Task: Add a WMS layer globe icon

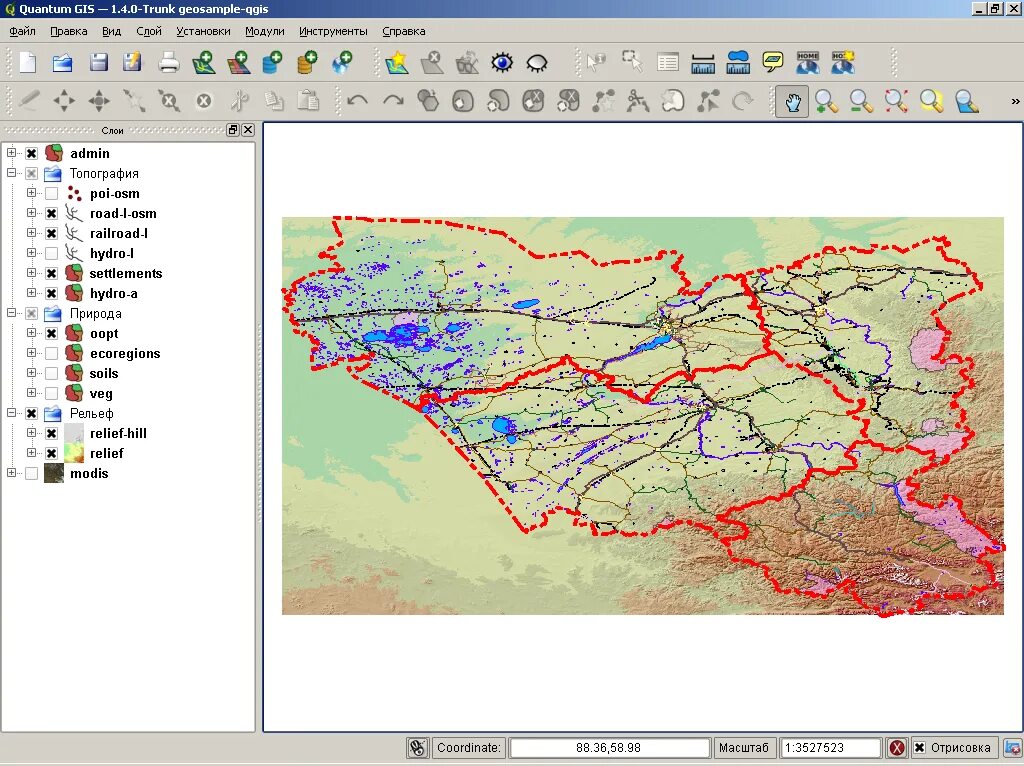Action: 342,63
